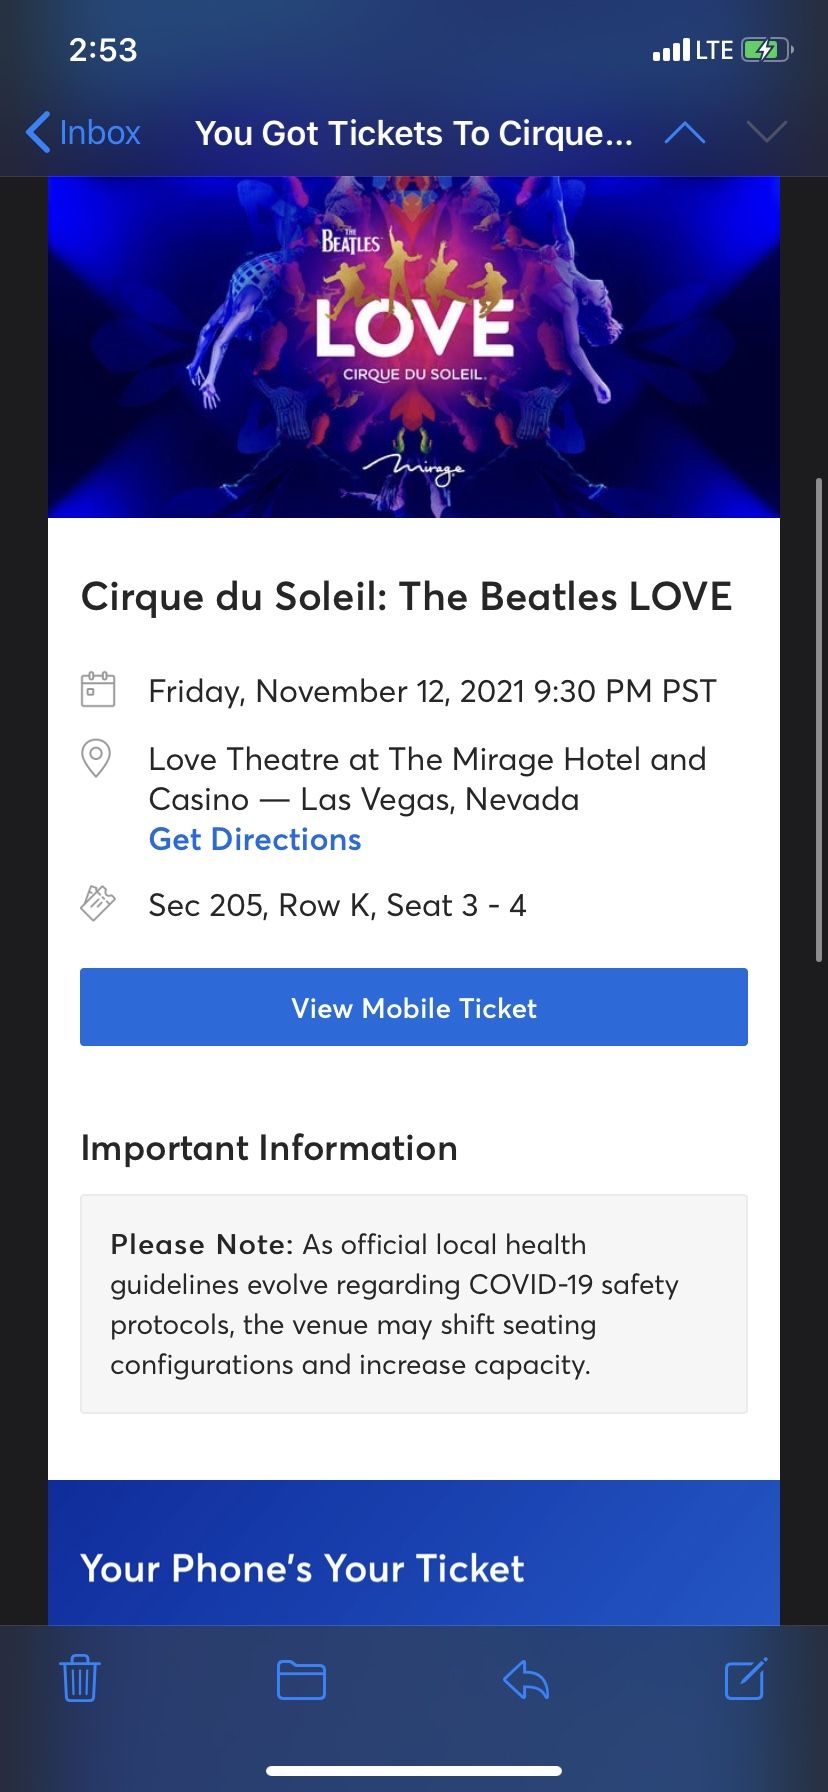Tap the home indicator bar at bottom
Viewport: 828px width, 1792px height.
(414, 1771)
